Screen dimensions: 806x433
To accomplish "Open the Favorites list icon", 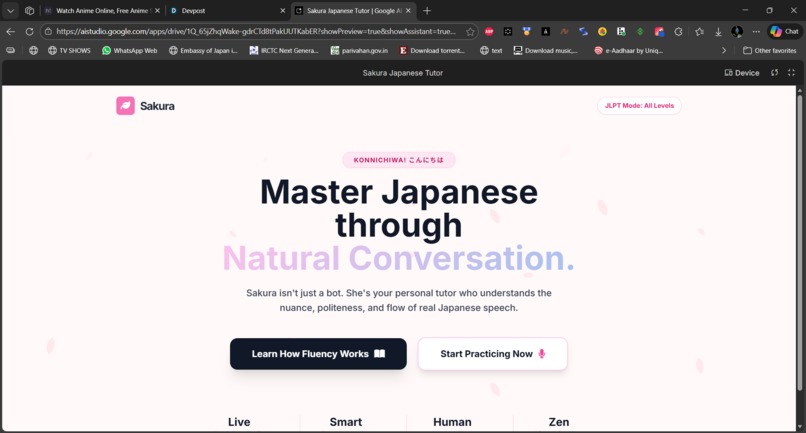I will pos(699,31).
